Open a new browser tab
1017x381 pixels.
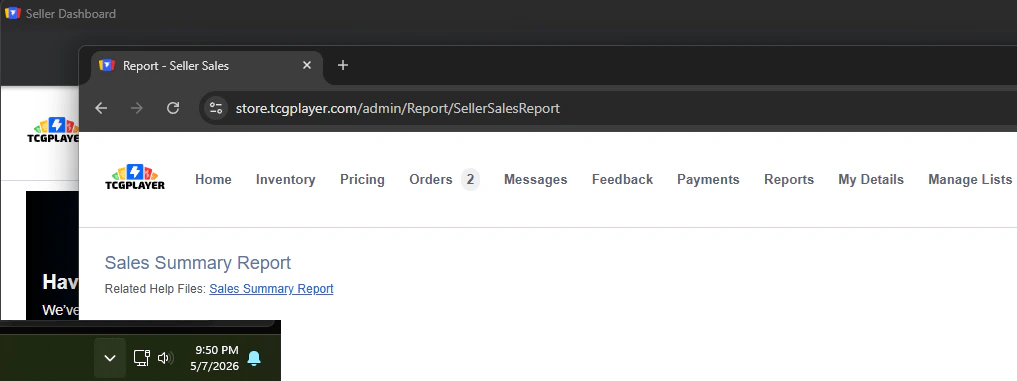[x=343, y=65]
